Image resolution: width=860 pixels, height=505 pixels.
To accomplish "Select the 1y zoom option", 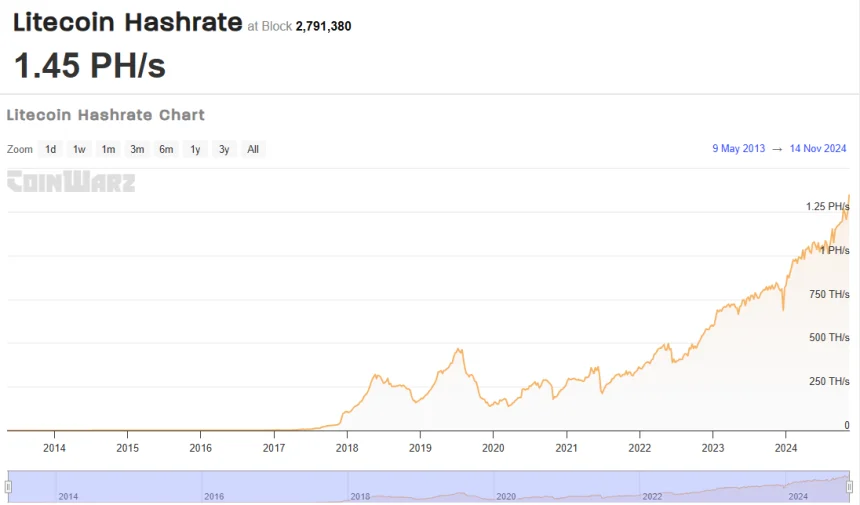I will (195, 149).
